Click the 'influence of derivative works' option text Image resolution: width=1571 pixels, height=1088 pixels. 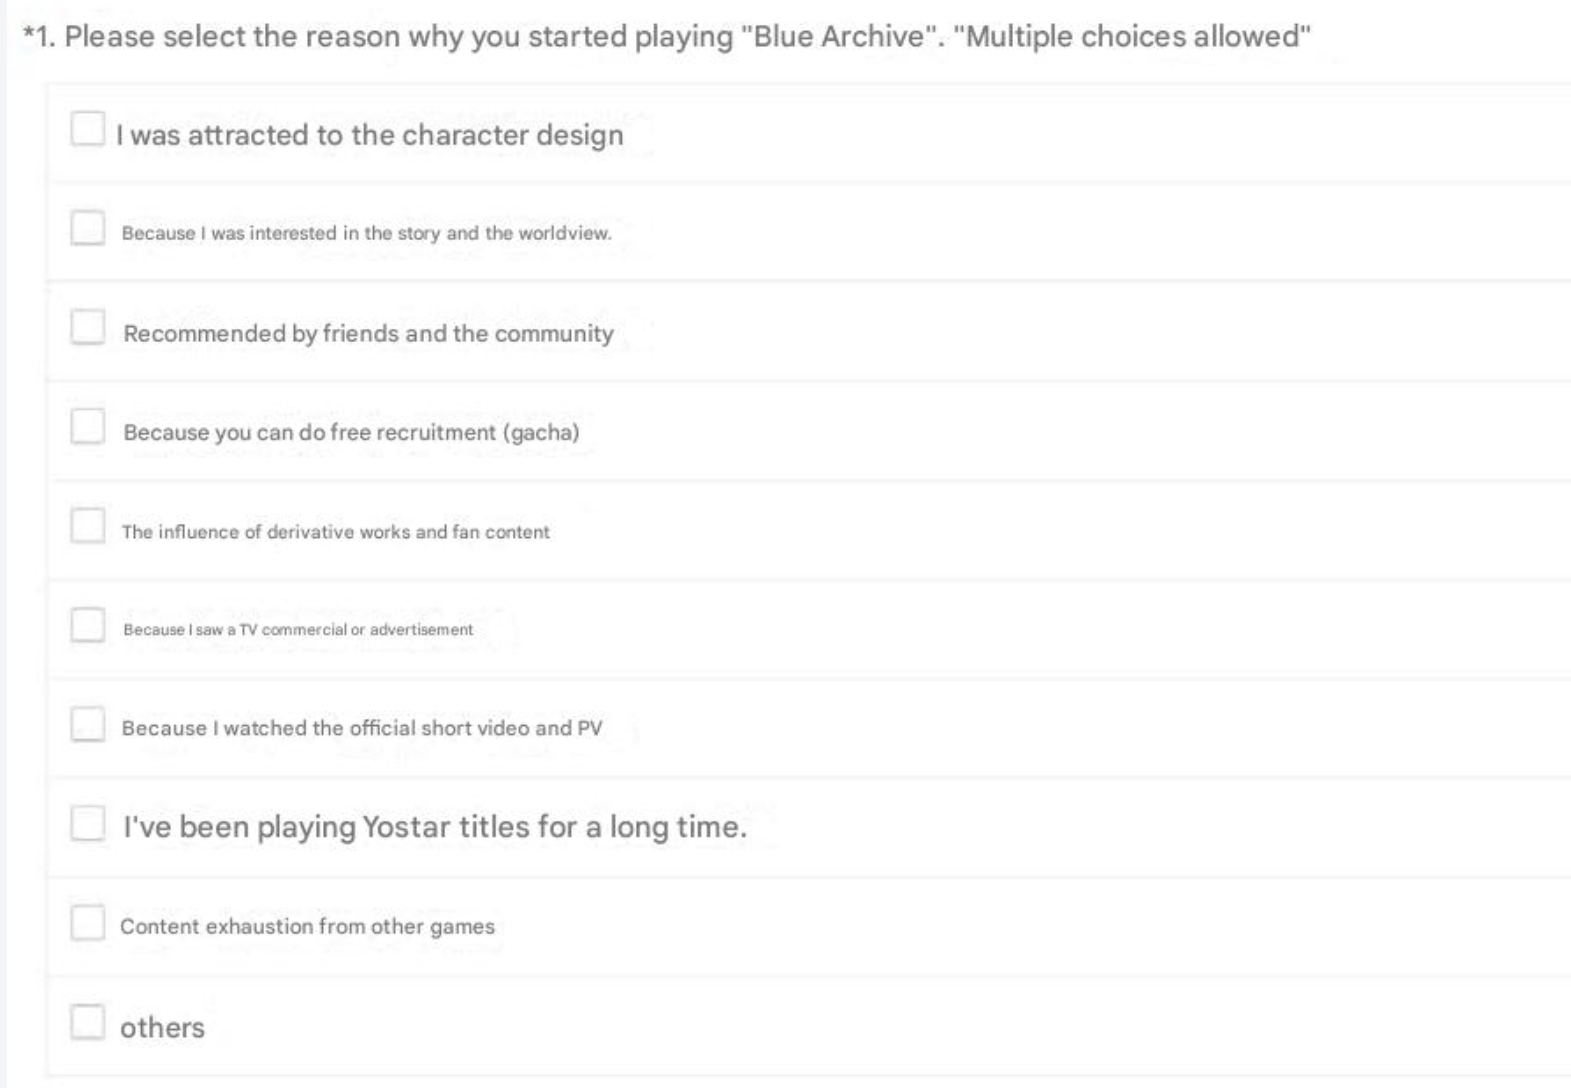336,532
